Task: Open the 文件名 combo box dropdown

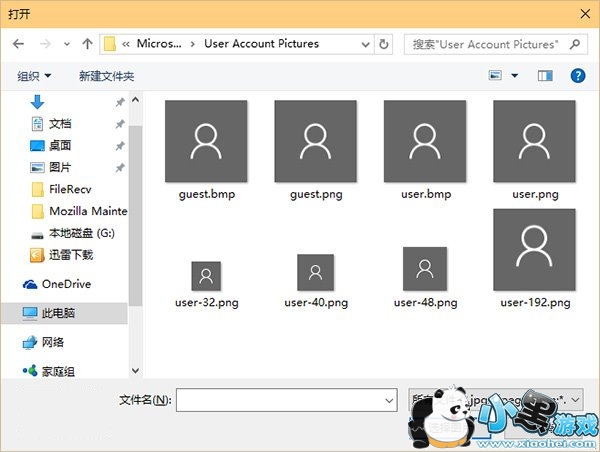Action: [x=389, y=400]
